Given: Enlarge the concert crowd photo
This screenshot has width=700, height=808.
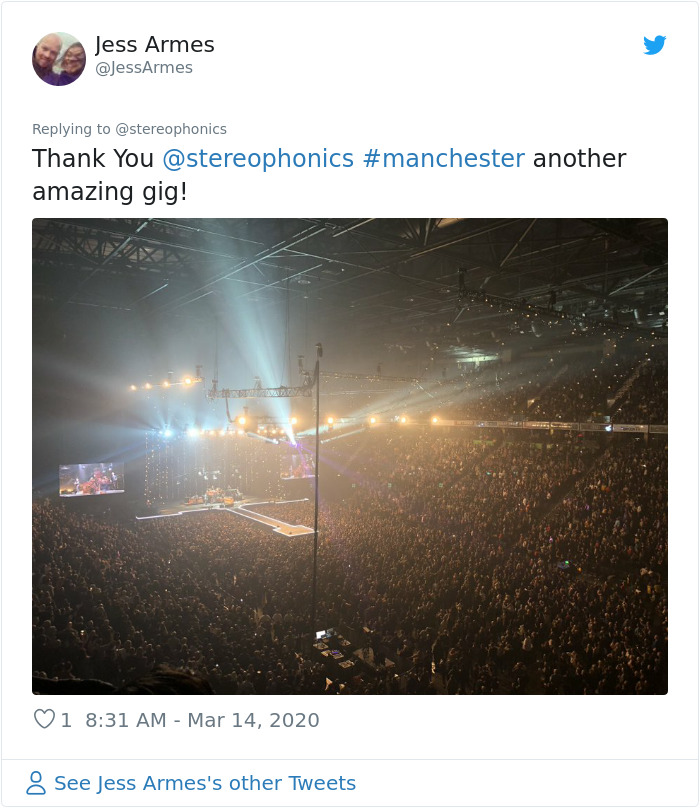Looking at the screenshot, I should [x=350, y=456].
